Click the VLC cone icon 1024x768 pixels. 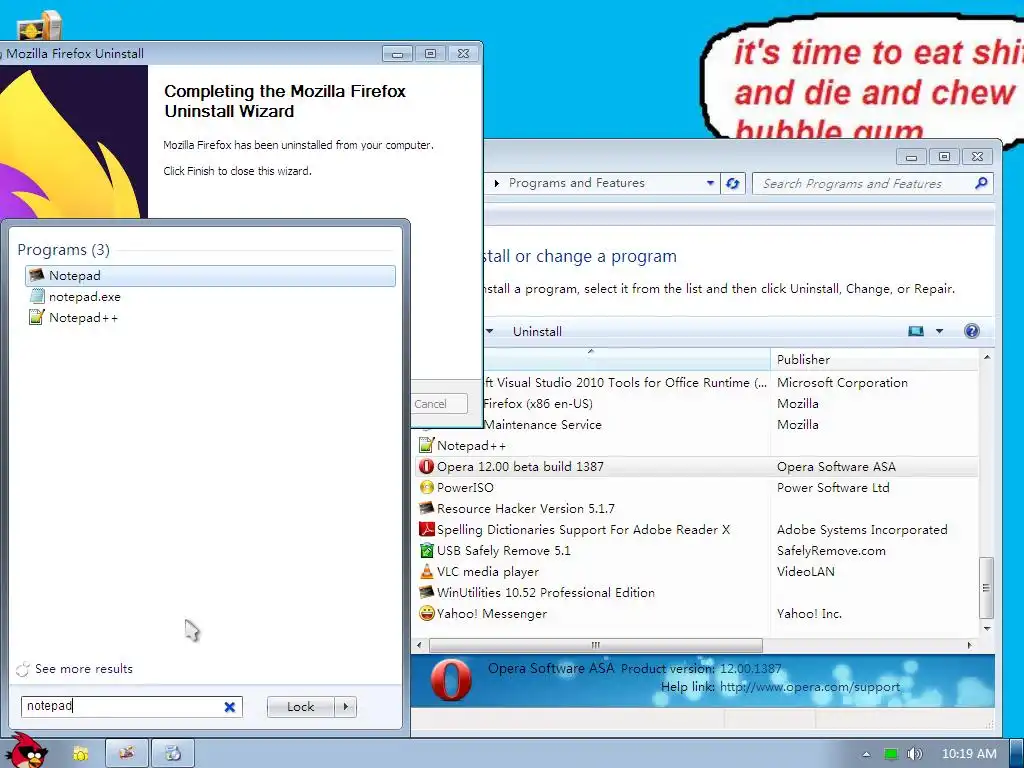(x=426, y=571)
